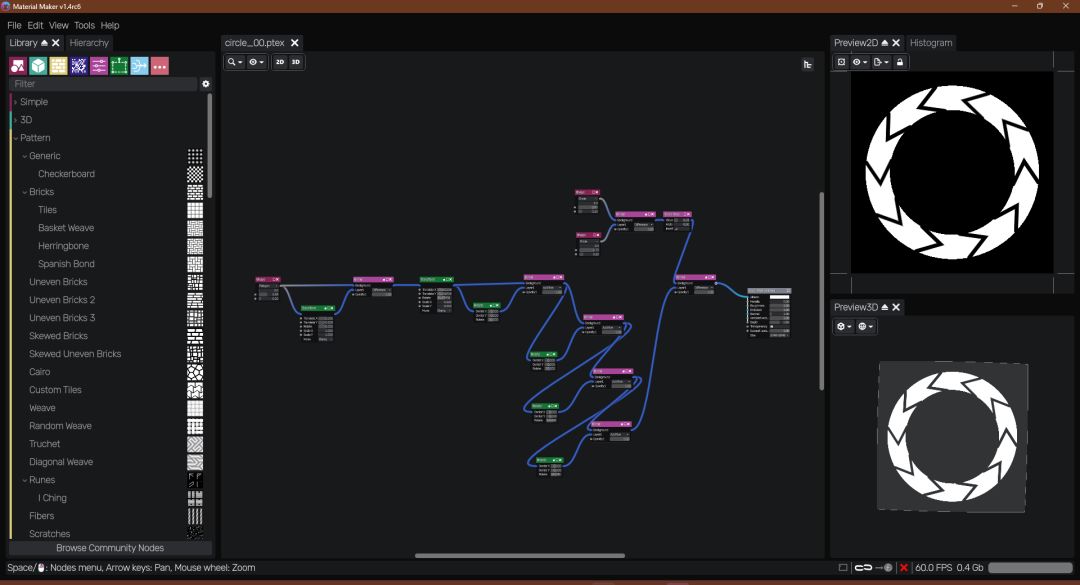1080x585 pixels.
Task: Click the Checkerboard pattern thumbnail
Action: [x=195, y=174]
